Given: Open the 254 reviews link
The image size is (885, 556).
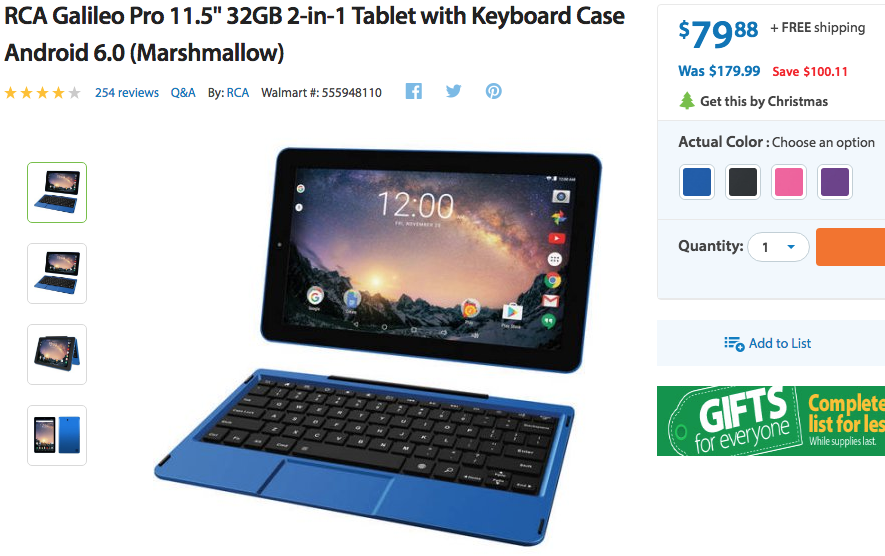Looking at the screenshot, I should click(x=127, y=93).
